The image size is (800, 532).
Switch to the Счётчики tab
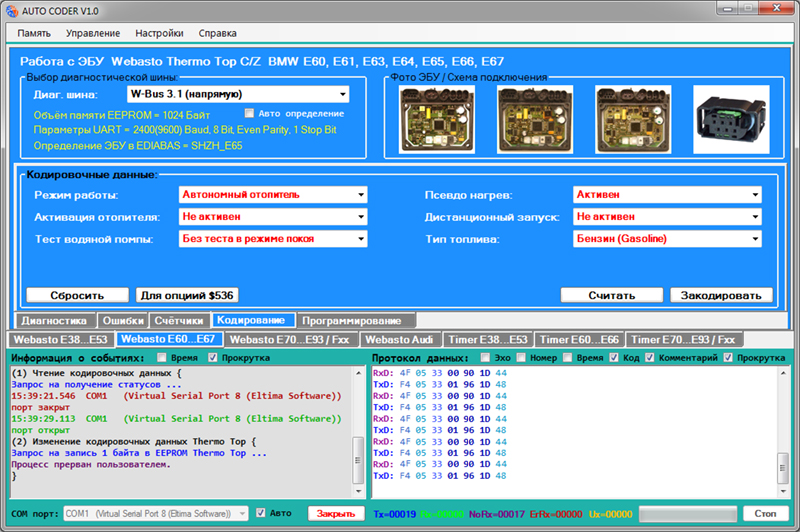point(179,321)
